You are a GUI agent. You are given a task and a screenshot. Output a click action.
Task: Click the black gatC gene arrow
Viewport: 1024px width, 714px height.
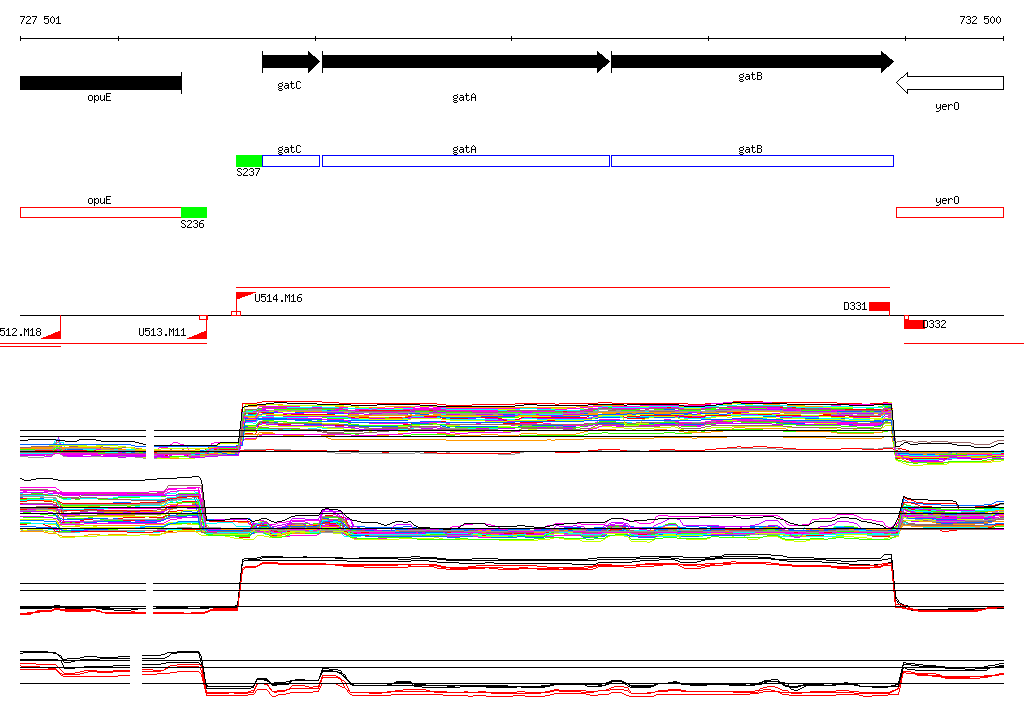pos(291,62)
